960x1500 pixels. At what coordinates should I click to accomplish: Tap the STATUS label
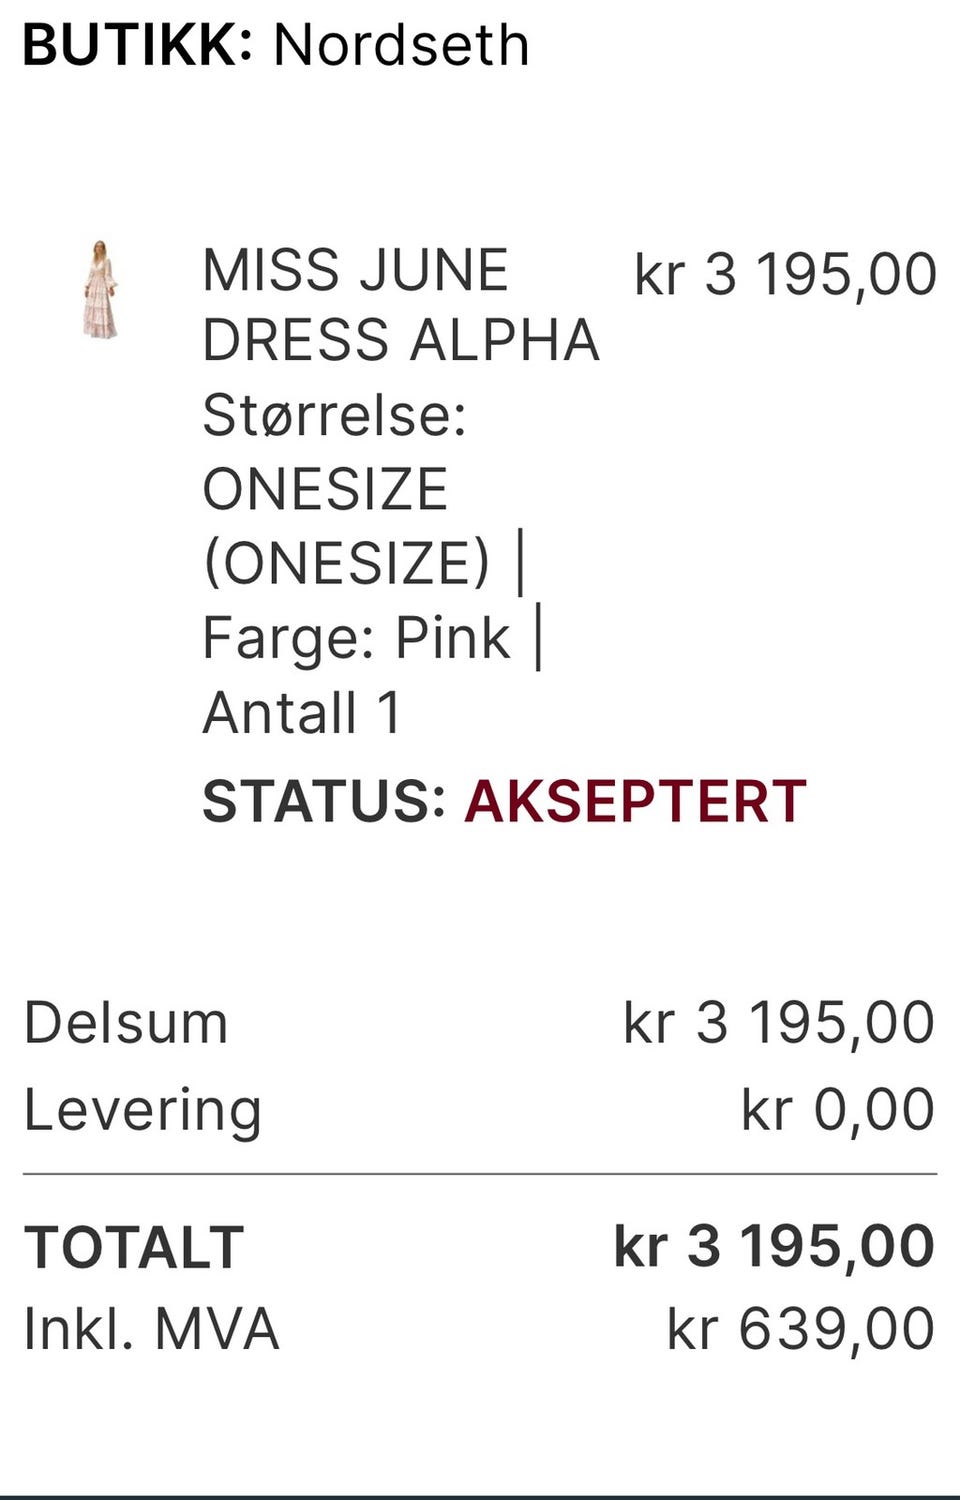tap(324, 801)
